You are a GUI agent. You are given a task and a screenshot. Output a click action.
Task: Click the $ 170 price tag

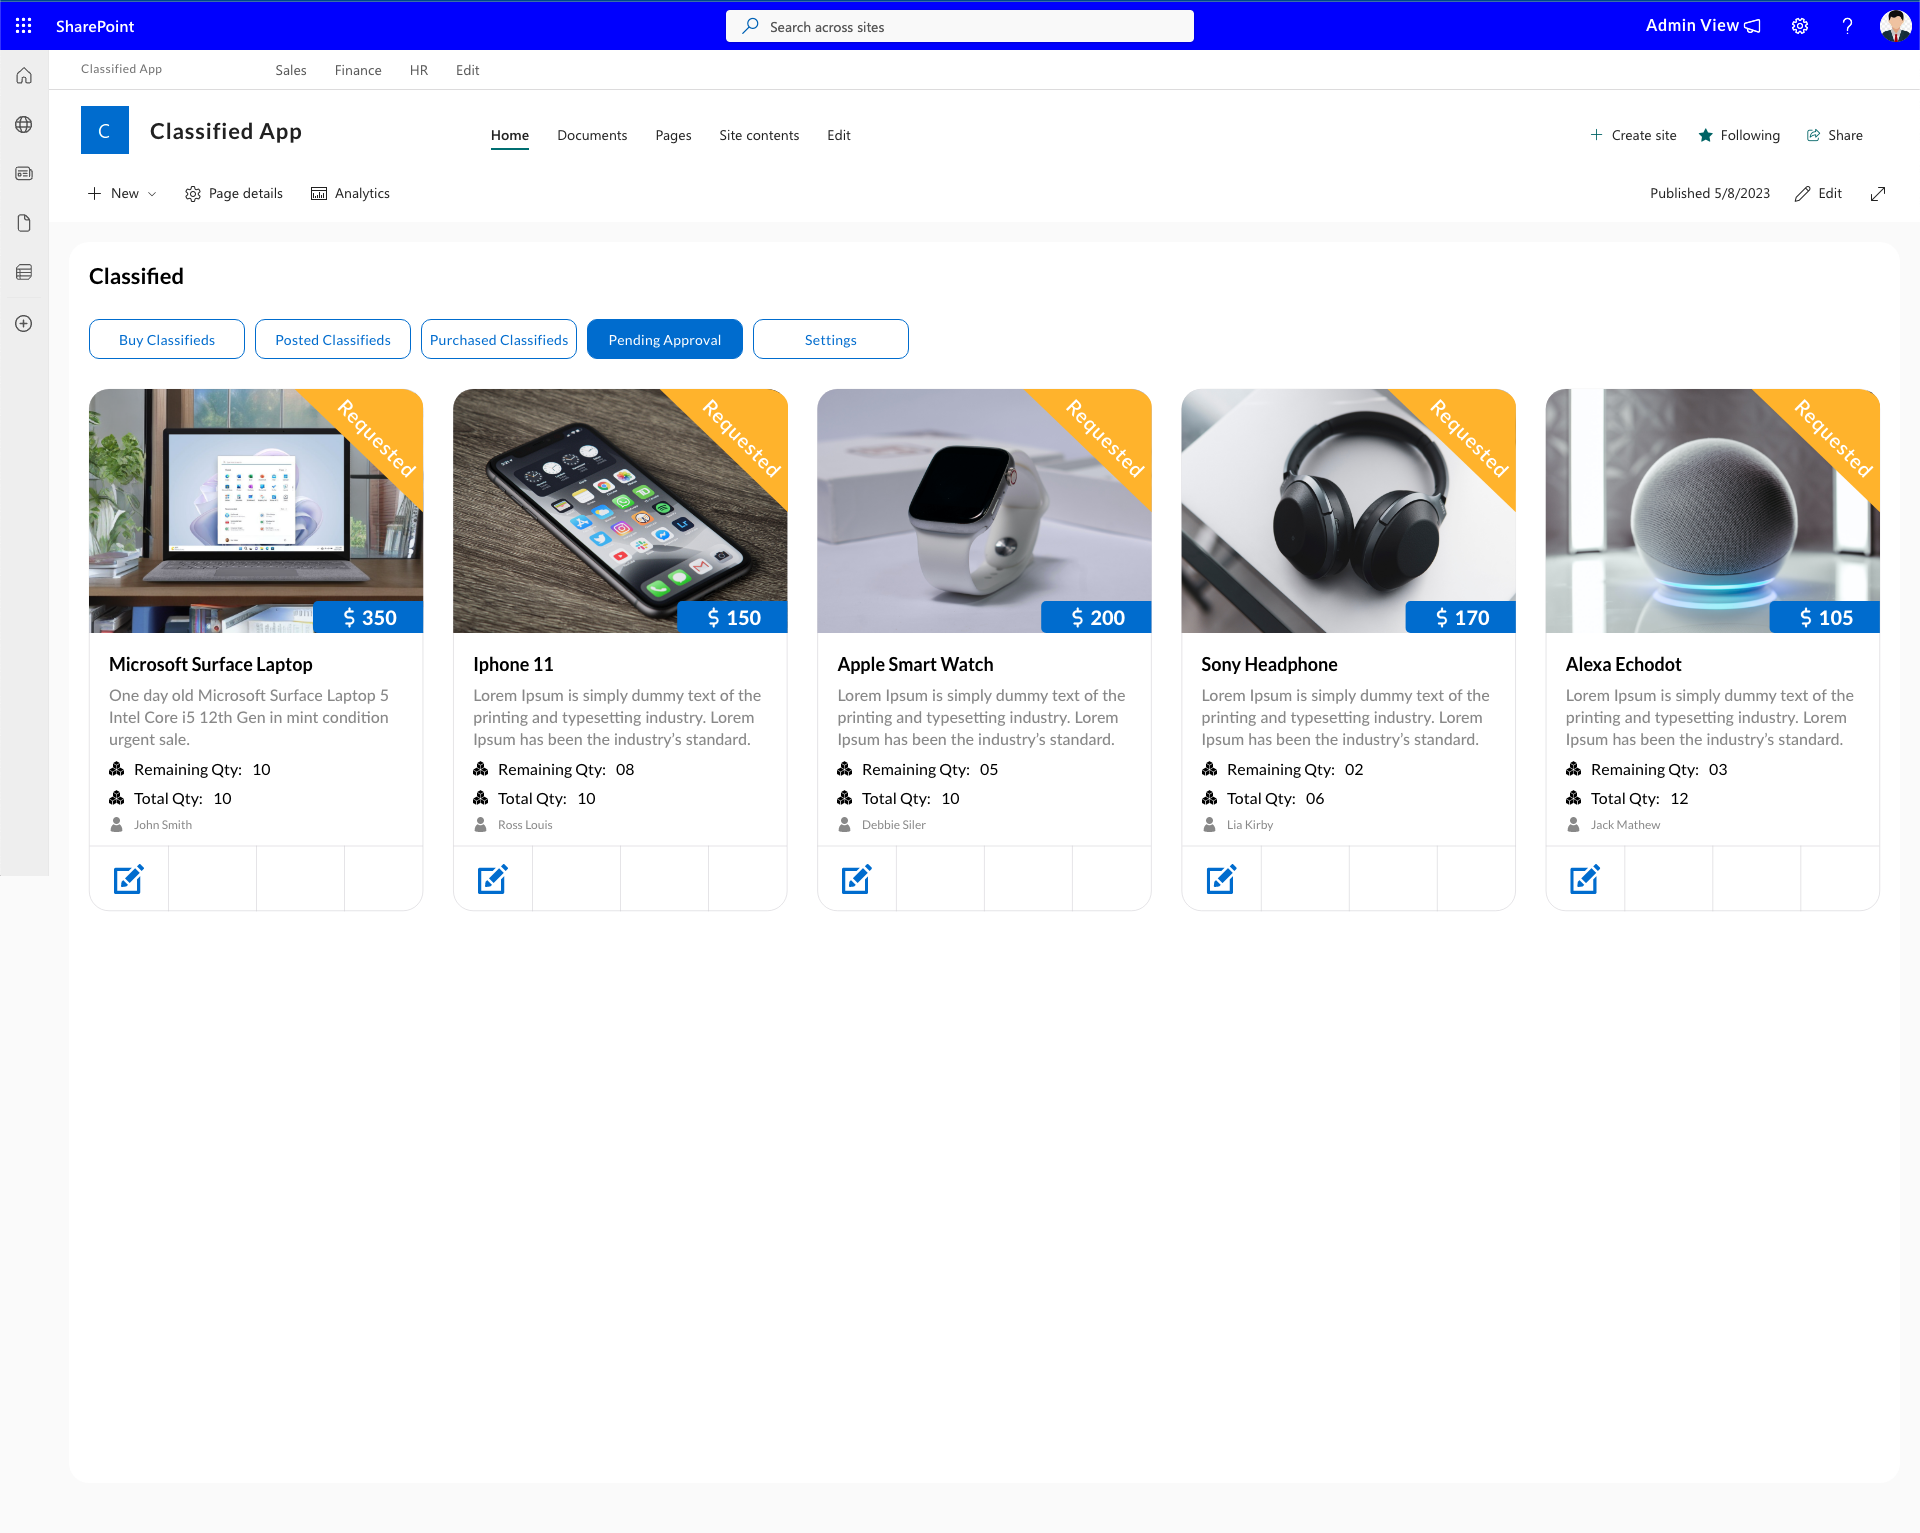tap(1461, 617)
